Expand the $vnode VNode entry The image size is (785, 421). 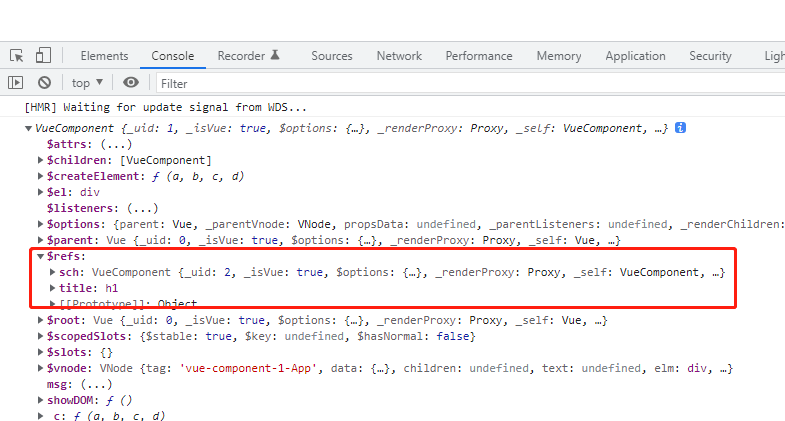[41, 368]
